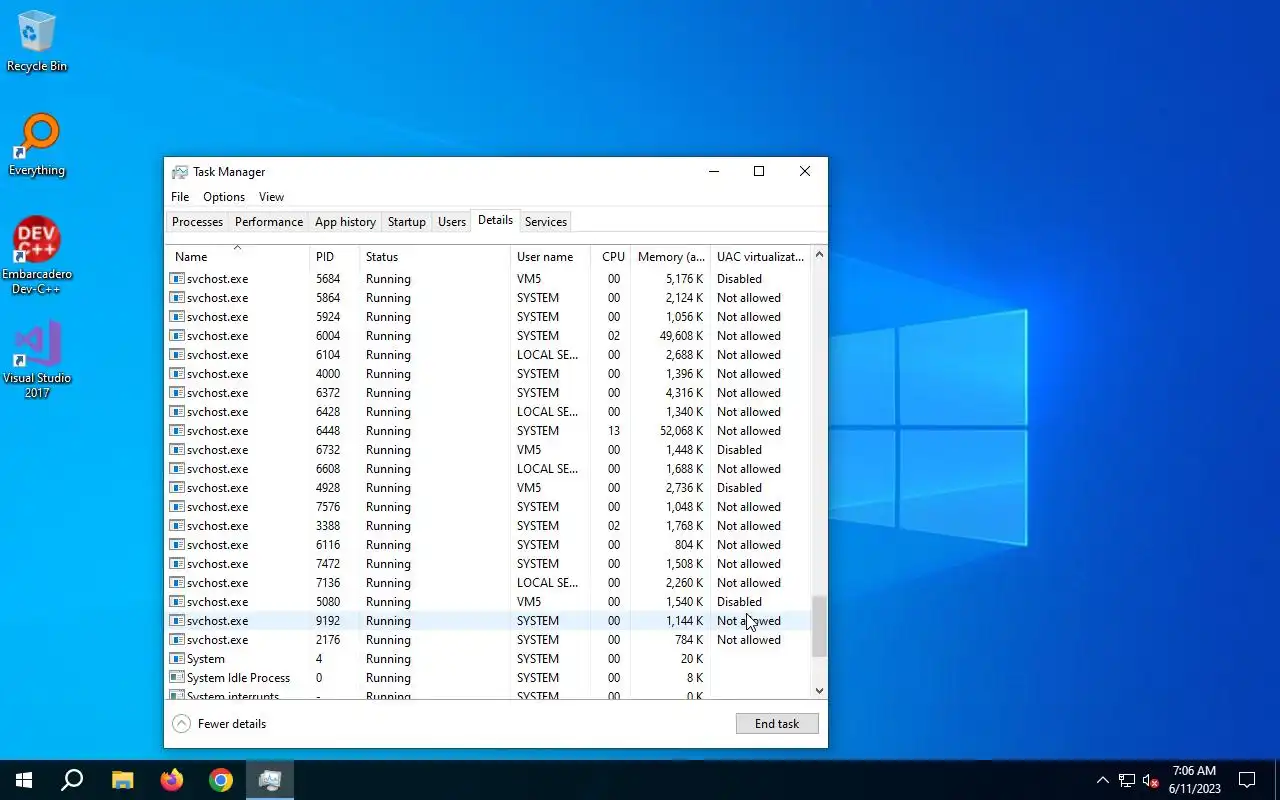
Task: Click the icon of svchost.exe PID 9192
Action: [x=177, y=621]
